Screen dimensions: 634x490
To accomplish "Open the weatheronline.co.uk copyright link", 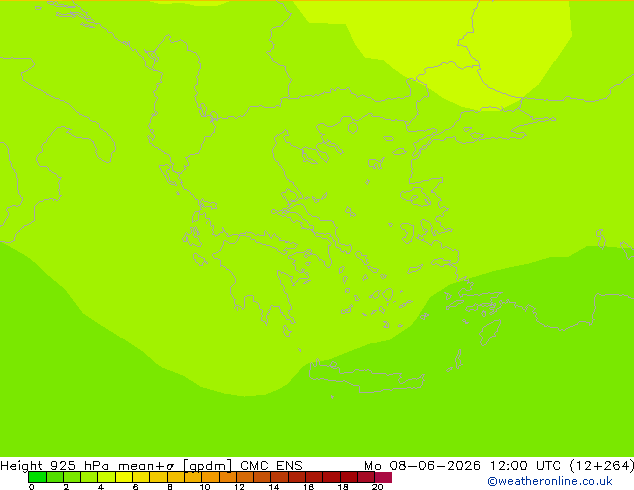I will [549, 481].
